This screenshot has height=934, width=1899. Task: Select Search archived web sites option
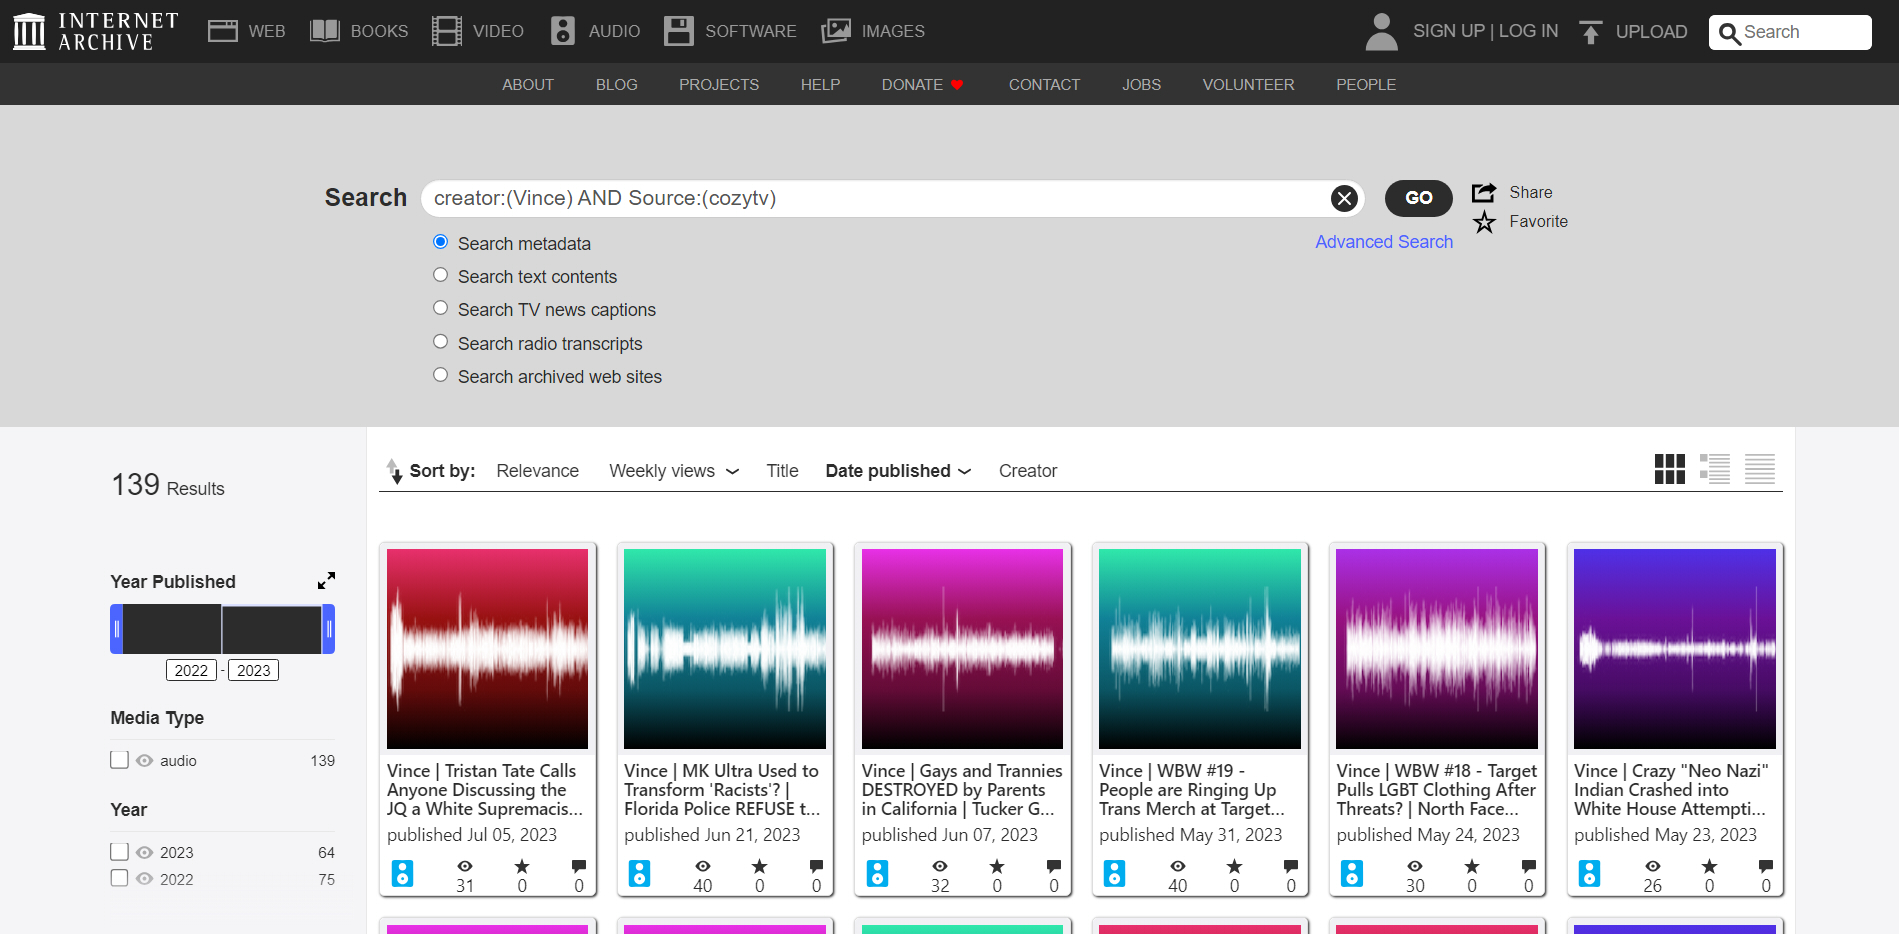[440, 375]
